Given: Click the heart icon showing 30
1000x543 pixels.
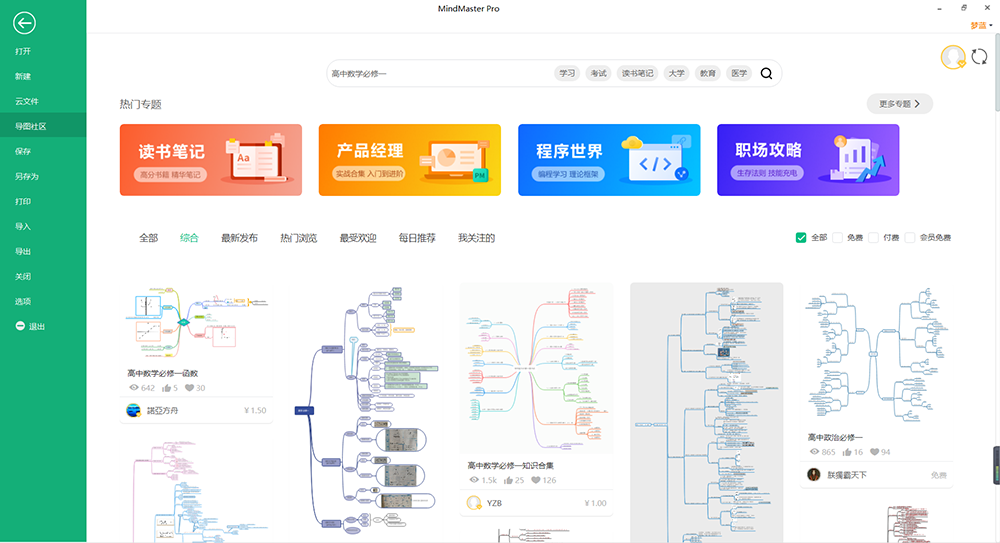Looking at the screenshot, I should tap(189, 388).
